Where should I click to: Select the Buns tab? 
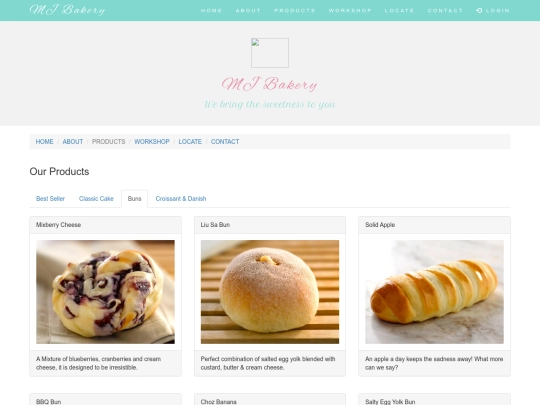pos(134,199)
